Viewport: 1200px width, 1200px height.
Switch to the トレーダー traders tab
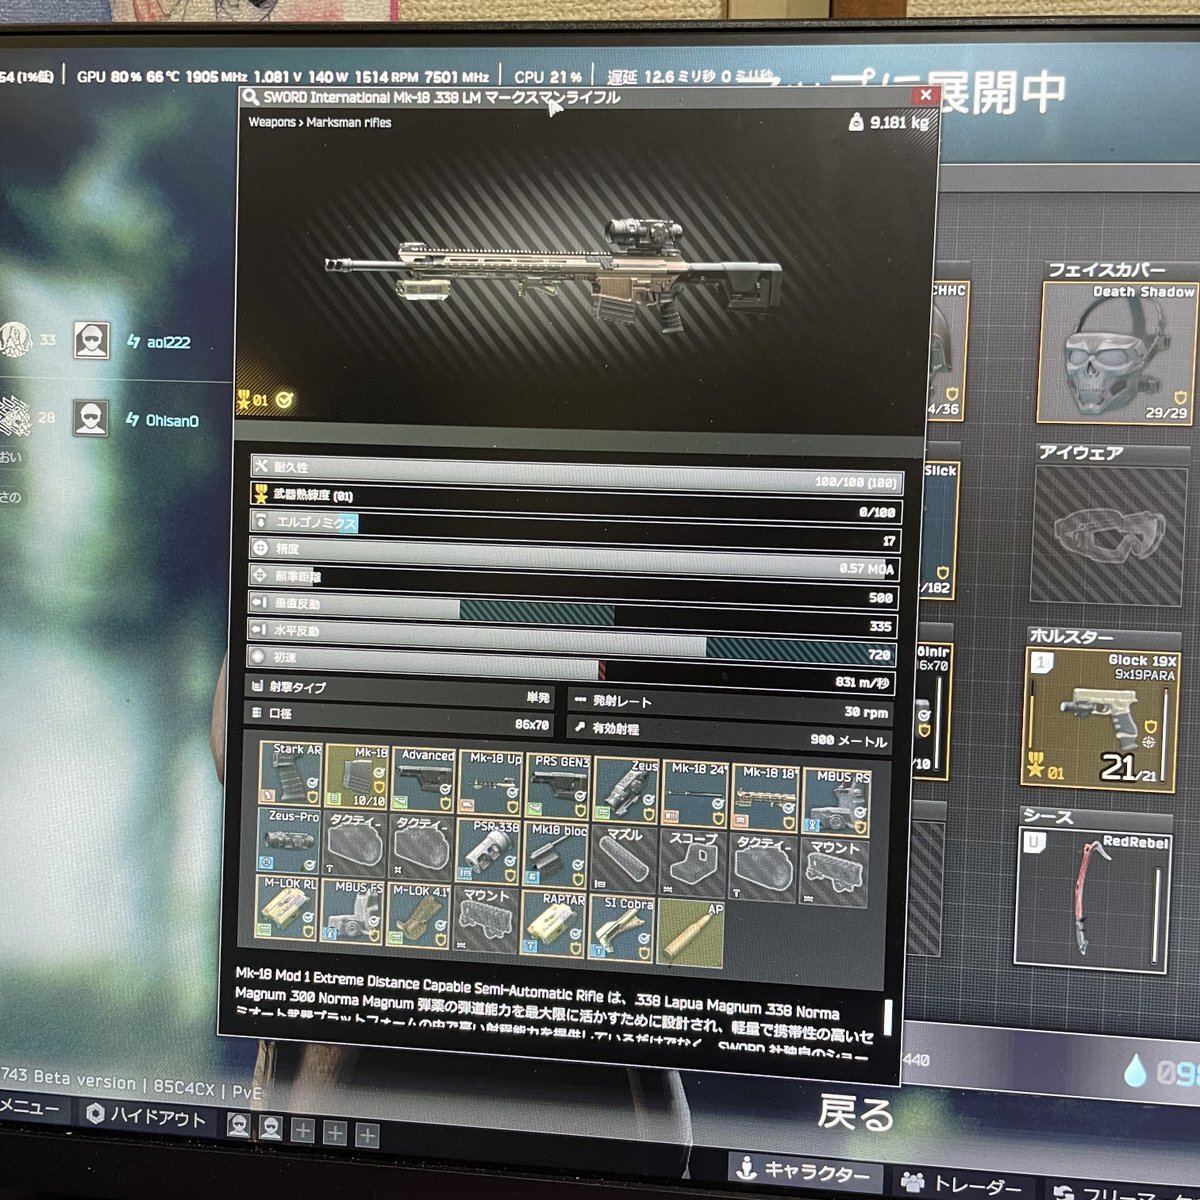coord(962,1186)
